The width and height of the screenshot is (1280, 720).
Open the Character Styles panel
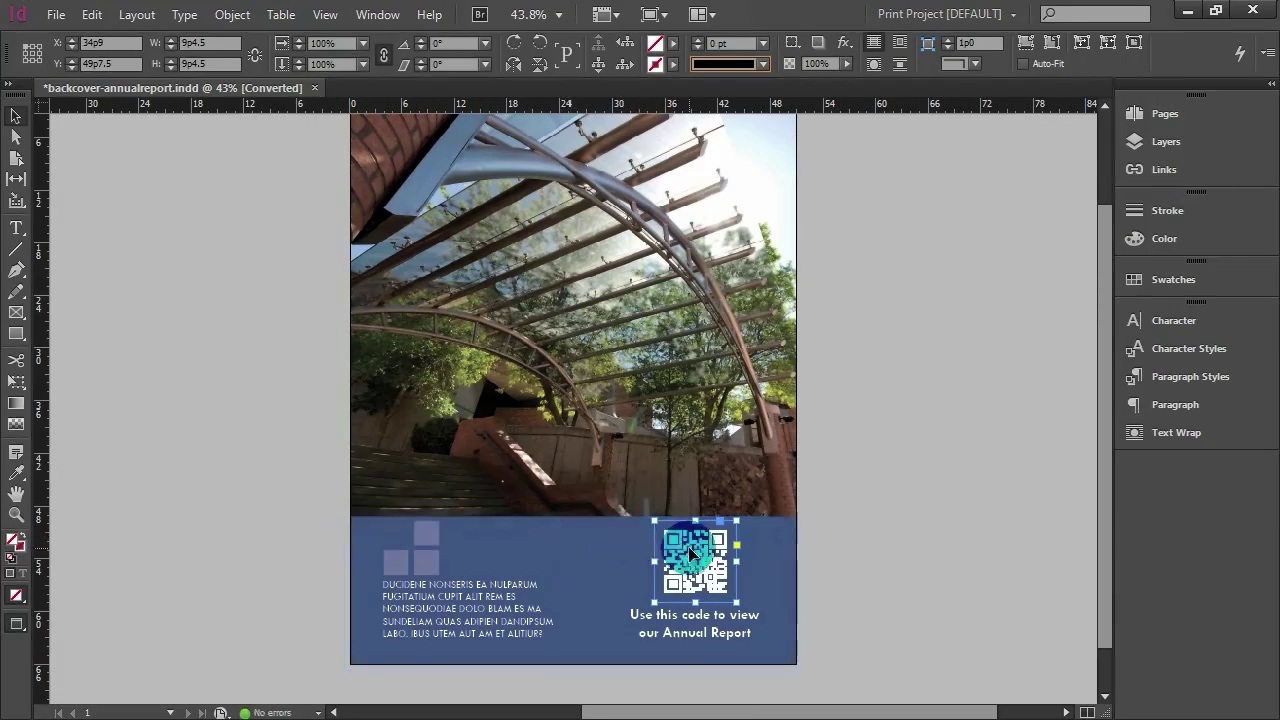coord(1188,349)
